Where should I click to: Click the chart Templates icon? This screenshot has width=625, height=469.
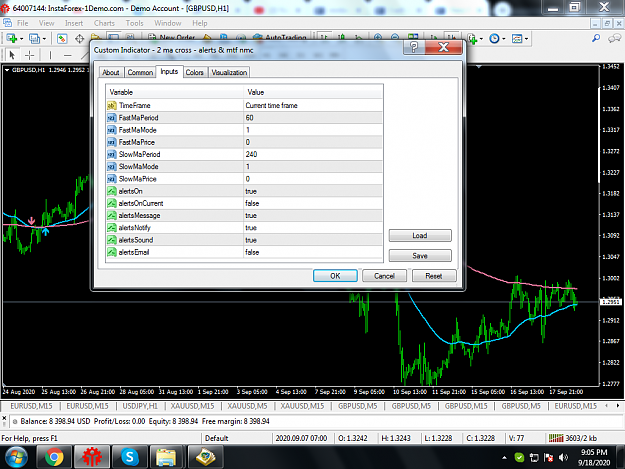coord(517,39)
